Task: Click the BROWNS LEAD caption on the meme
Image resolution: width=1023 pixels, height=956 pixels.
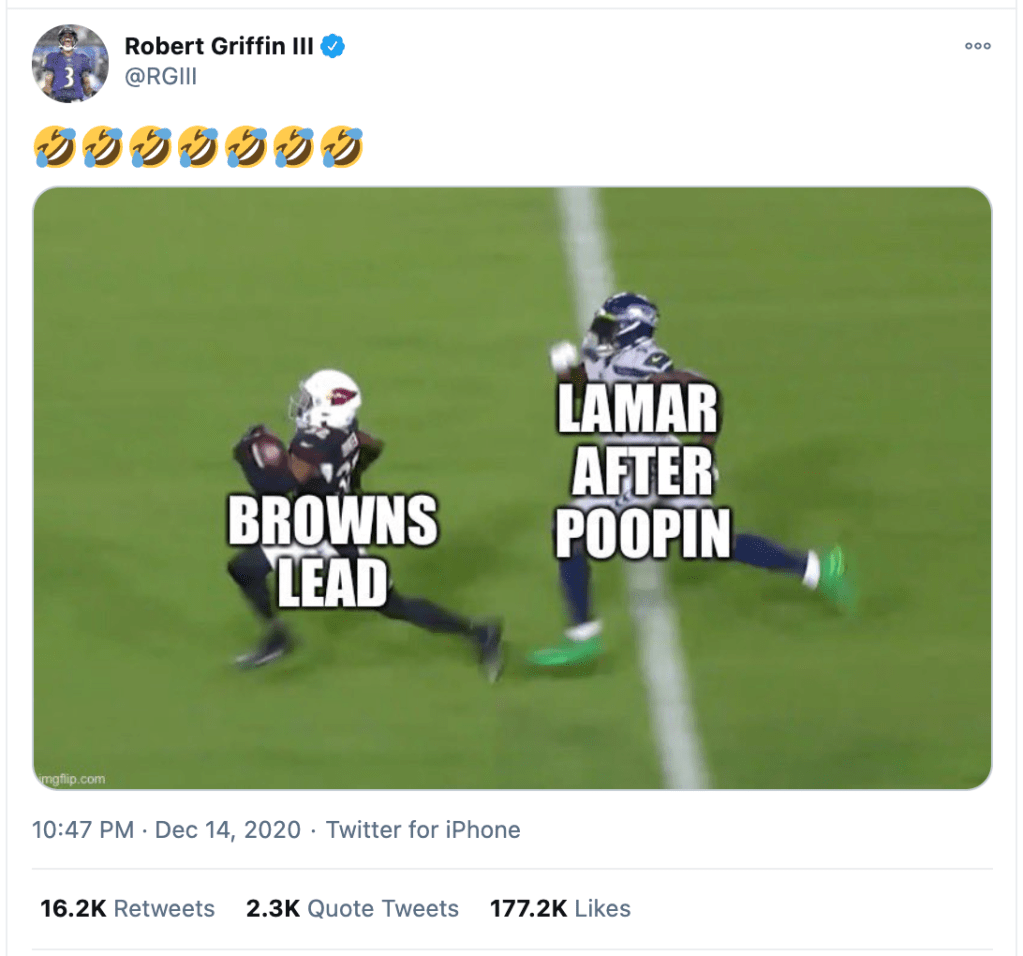Action: pos(332,551)
